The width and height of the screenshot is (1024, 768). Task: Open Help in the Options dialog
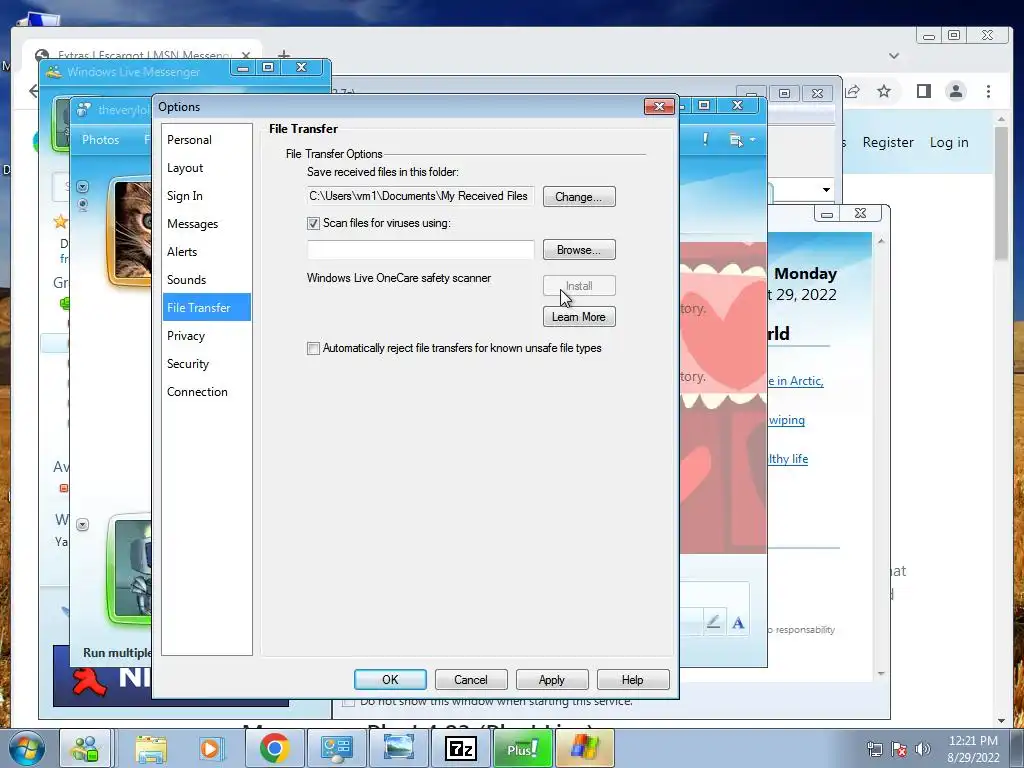coord(633,680)
